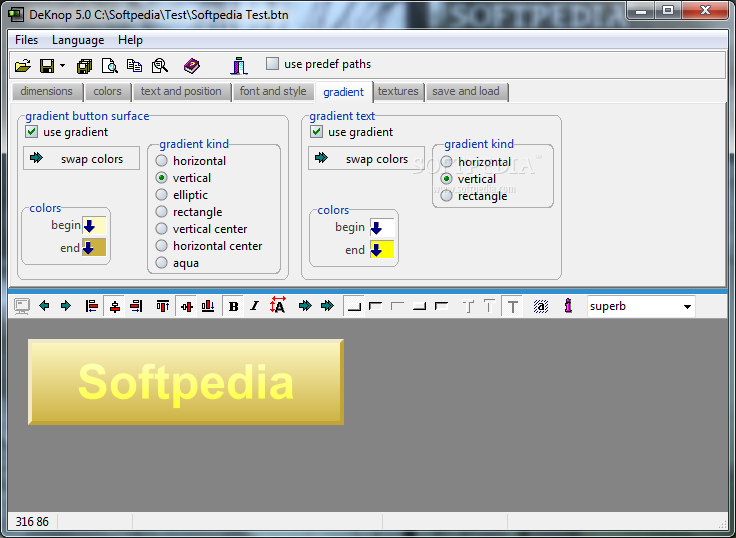Open the Help menu
The width and height of the screenshot is (736, 538).
click(x=130, y=40)
